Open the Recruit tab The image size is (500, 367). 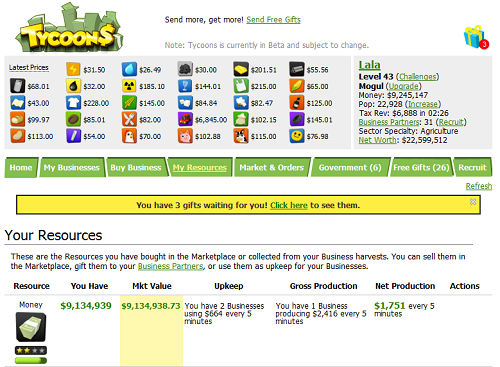pyautogui.click(x=472, y=167)
